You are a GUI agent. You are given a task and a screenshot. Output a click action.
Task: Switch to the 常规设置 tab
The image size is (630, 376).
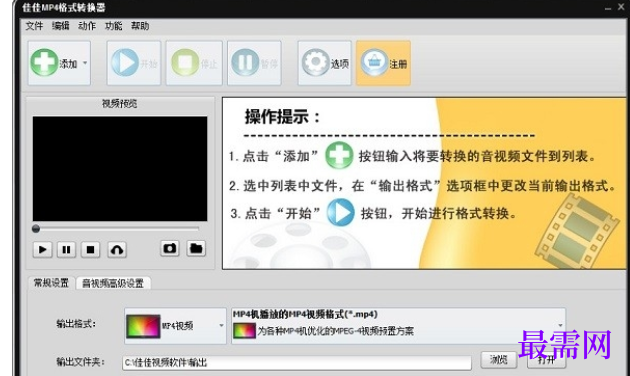point(51,283)
